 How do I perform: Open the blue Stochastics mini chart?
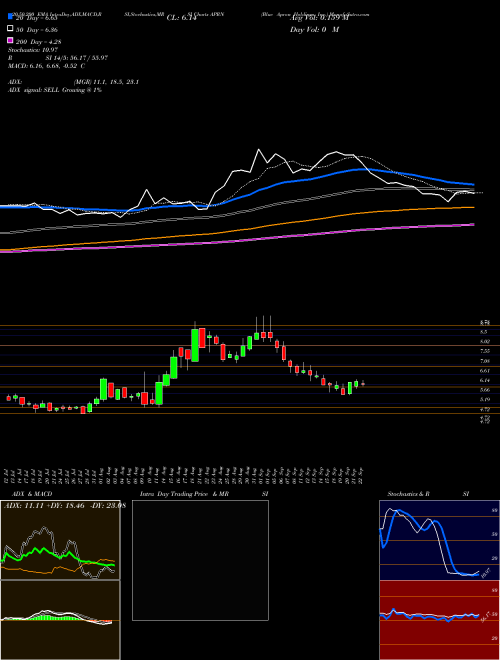[439, 540]
